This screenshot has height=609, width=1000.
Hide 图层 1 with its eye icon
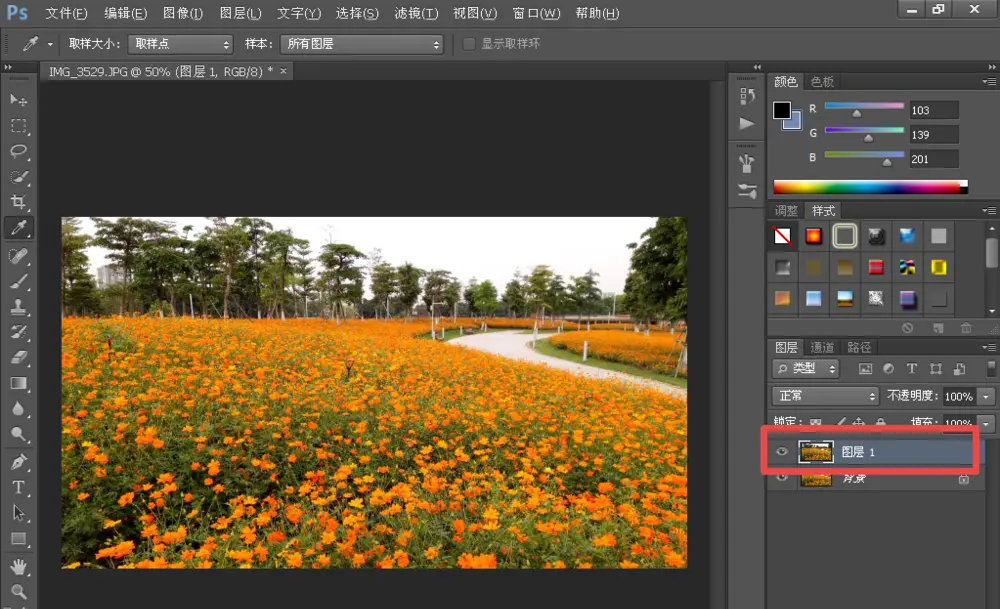(x=782, y=453)
